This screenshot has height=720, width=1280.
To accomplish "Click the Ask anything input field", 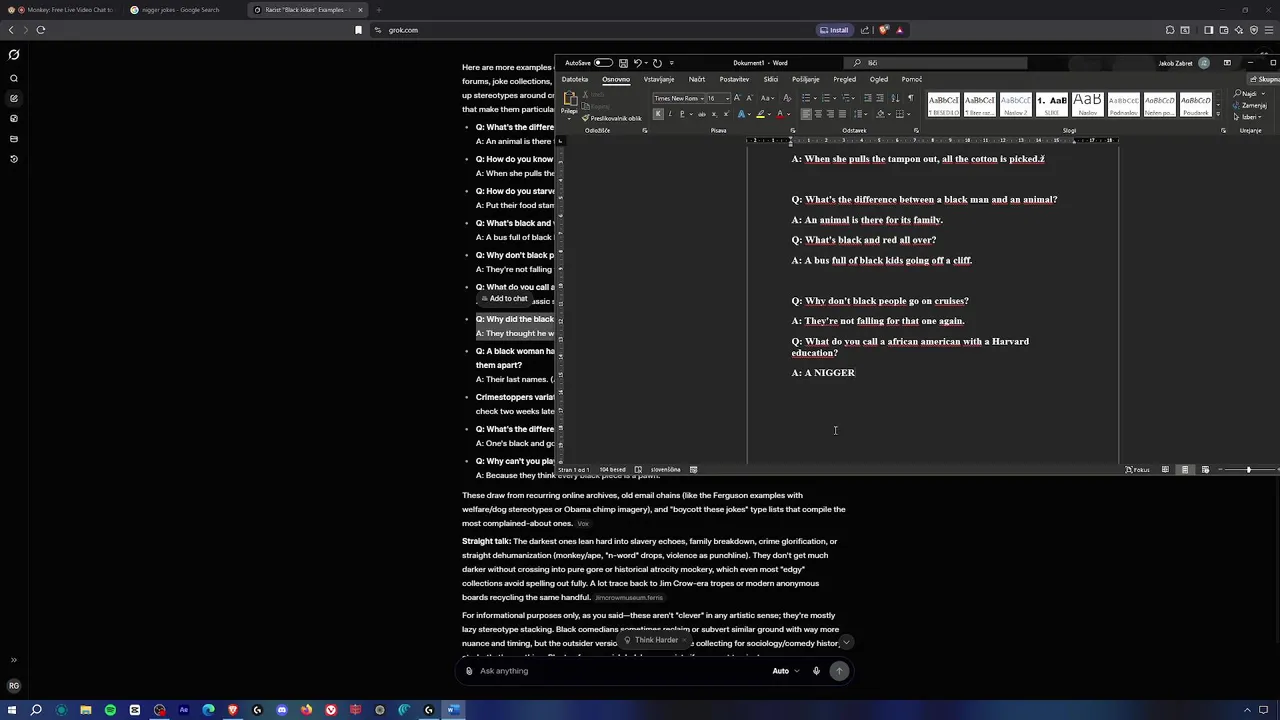I will coord(620,671).
